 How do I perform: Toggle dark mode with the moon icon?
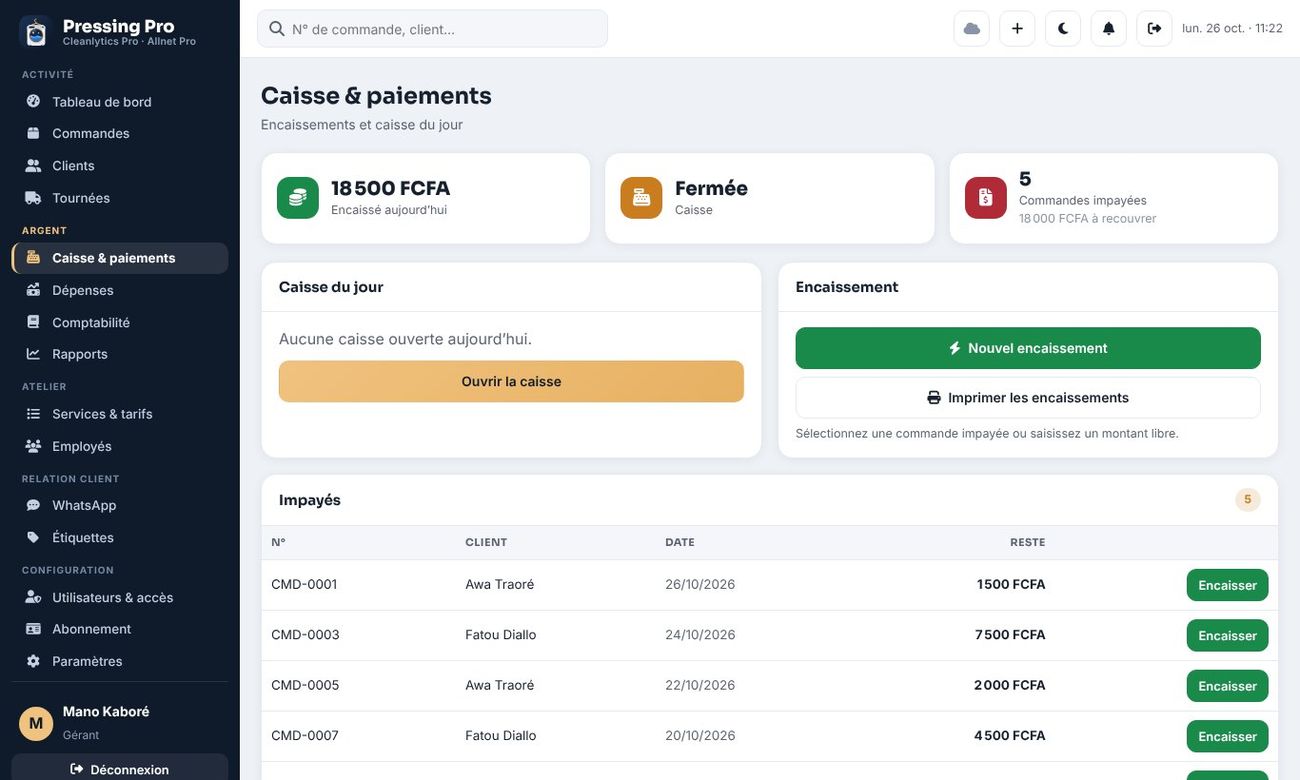1063,28
